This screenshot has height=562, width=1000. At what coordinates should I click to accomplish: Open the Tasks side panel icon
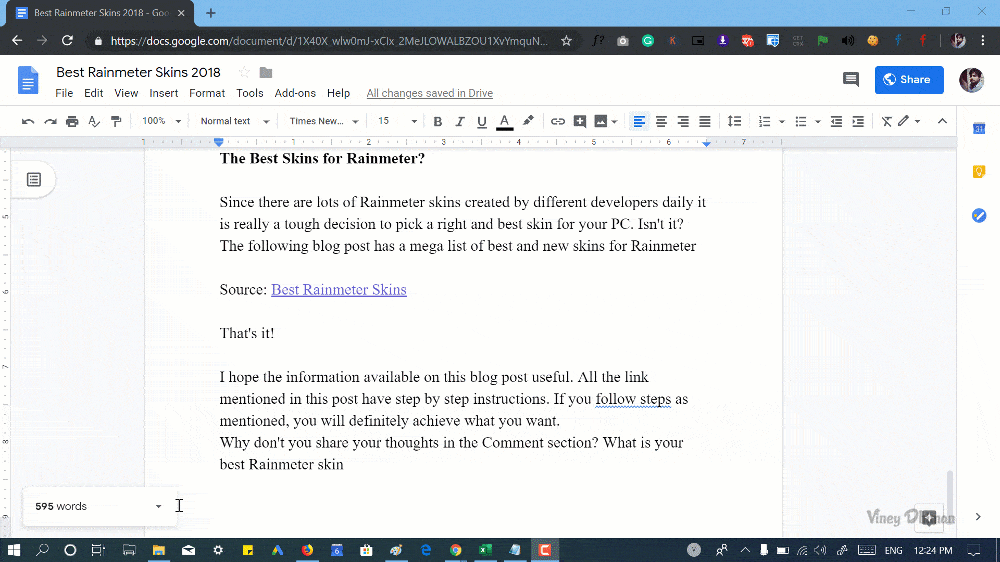979,216
